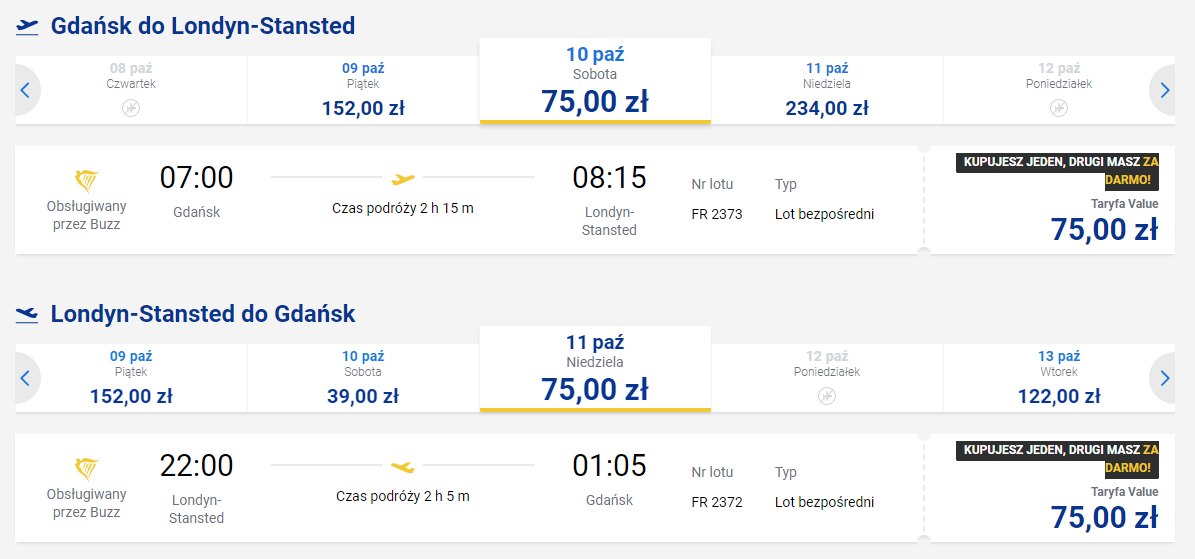Viewport: 1195px width, 559px height.
Task: Show later return dates with right arrow
Action: (x=1164, y=378)
